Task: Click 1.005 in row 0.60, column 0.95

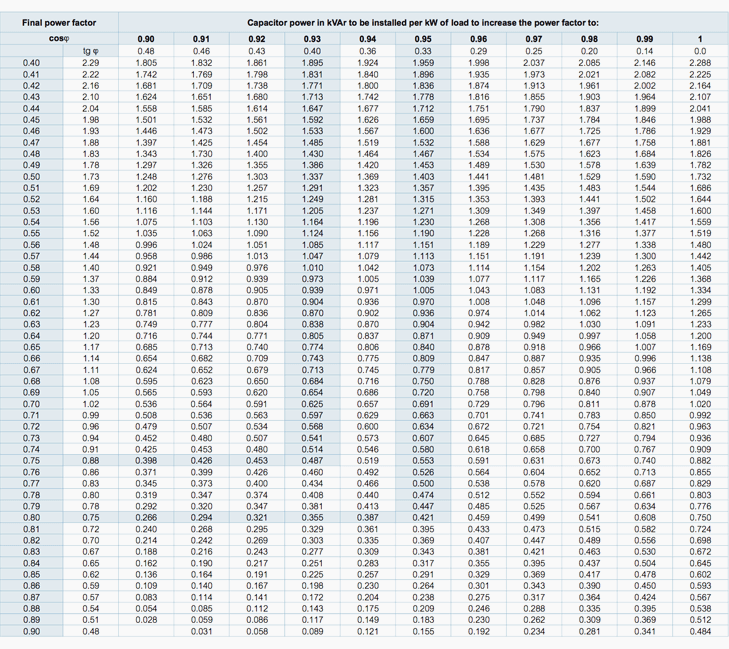Action: (x=423, y=290)
